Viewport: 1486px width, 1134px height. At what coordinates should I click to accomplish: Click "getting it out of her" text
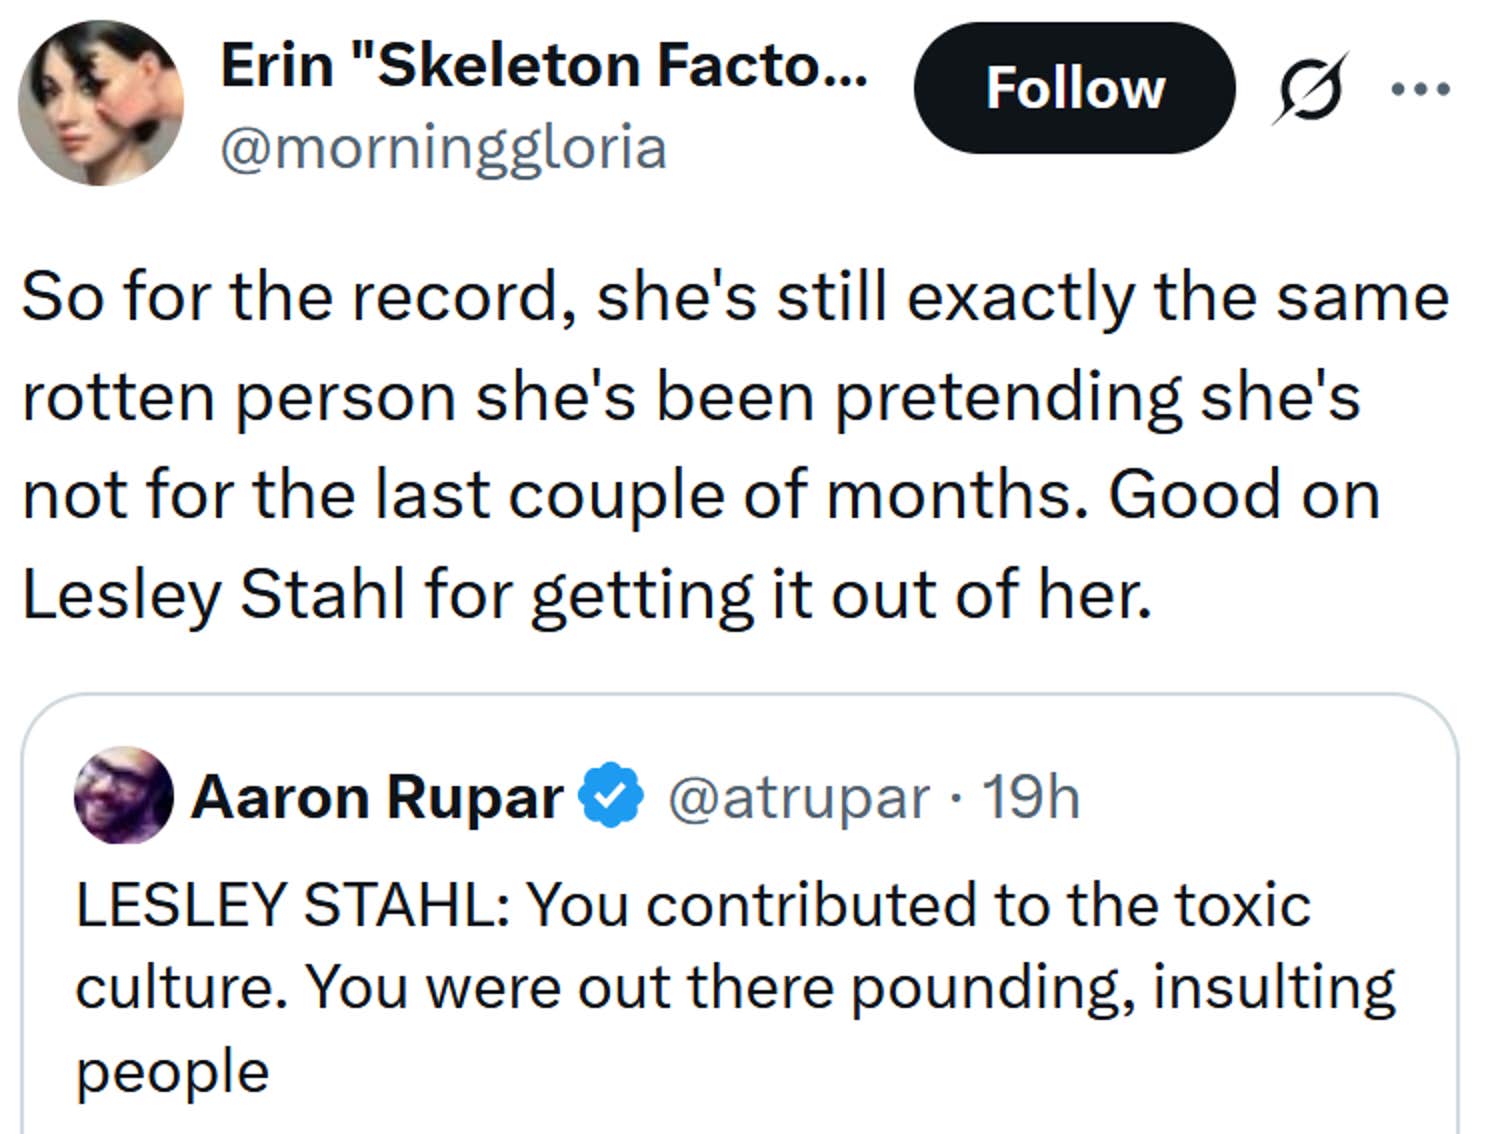840,594
